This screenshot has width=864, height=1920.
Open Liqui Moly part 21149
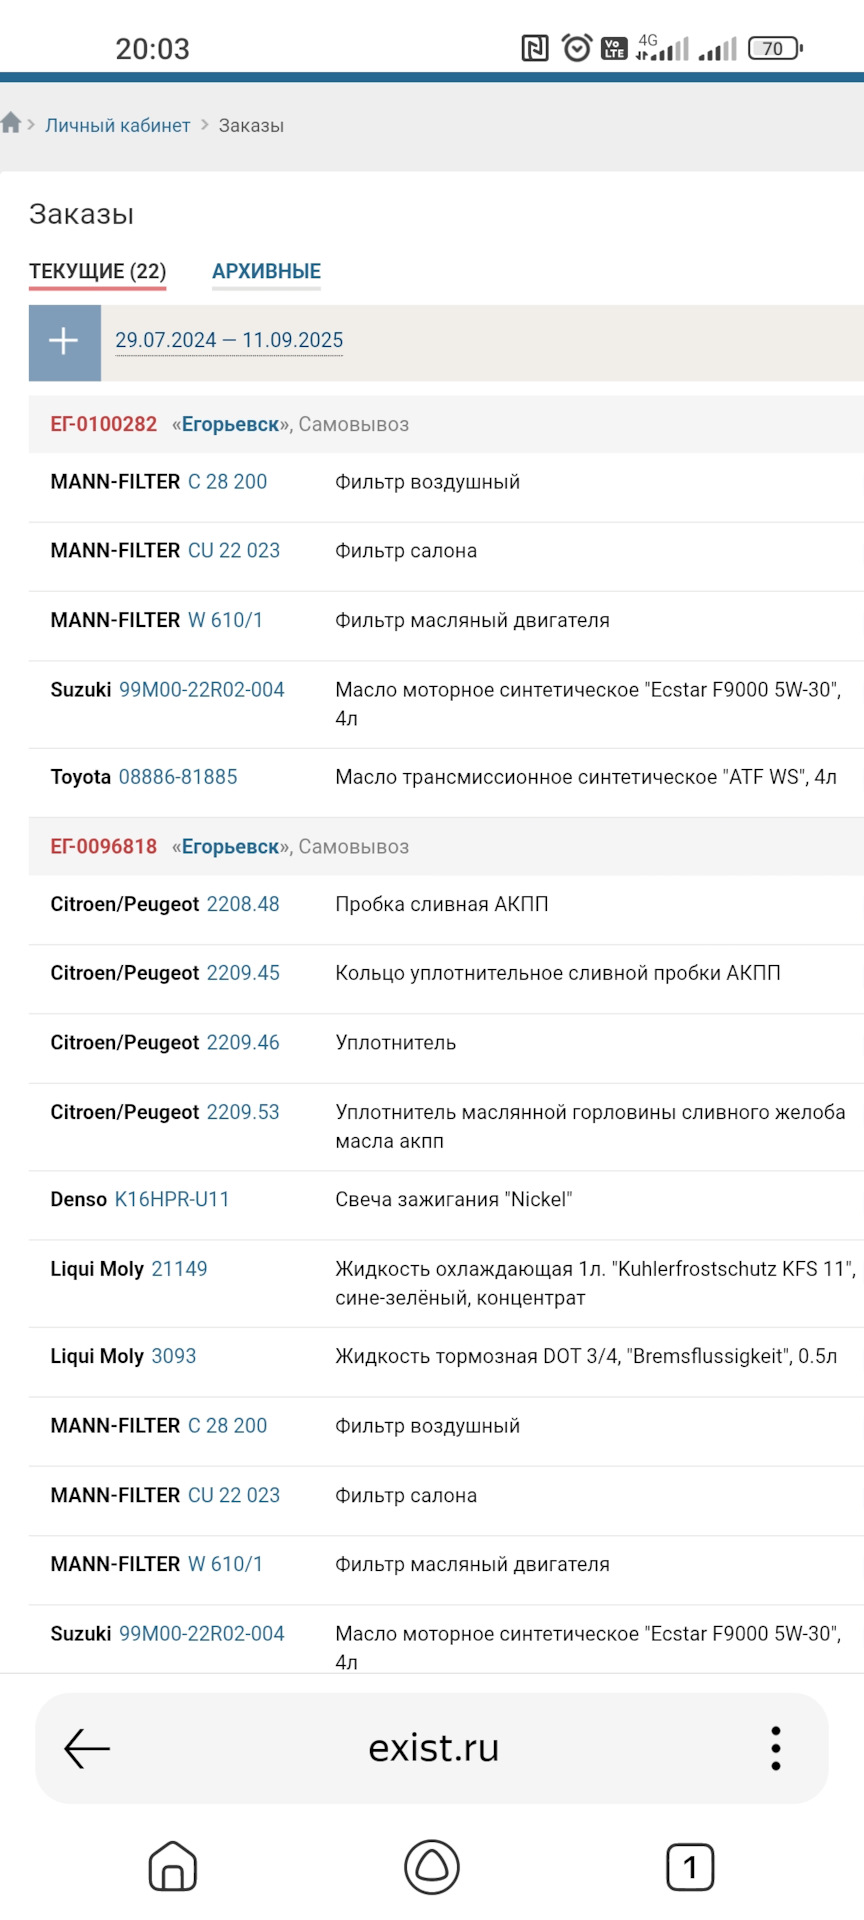click(x=179, y=1269)
